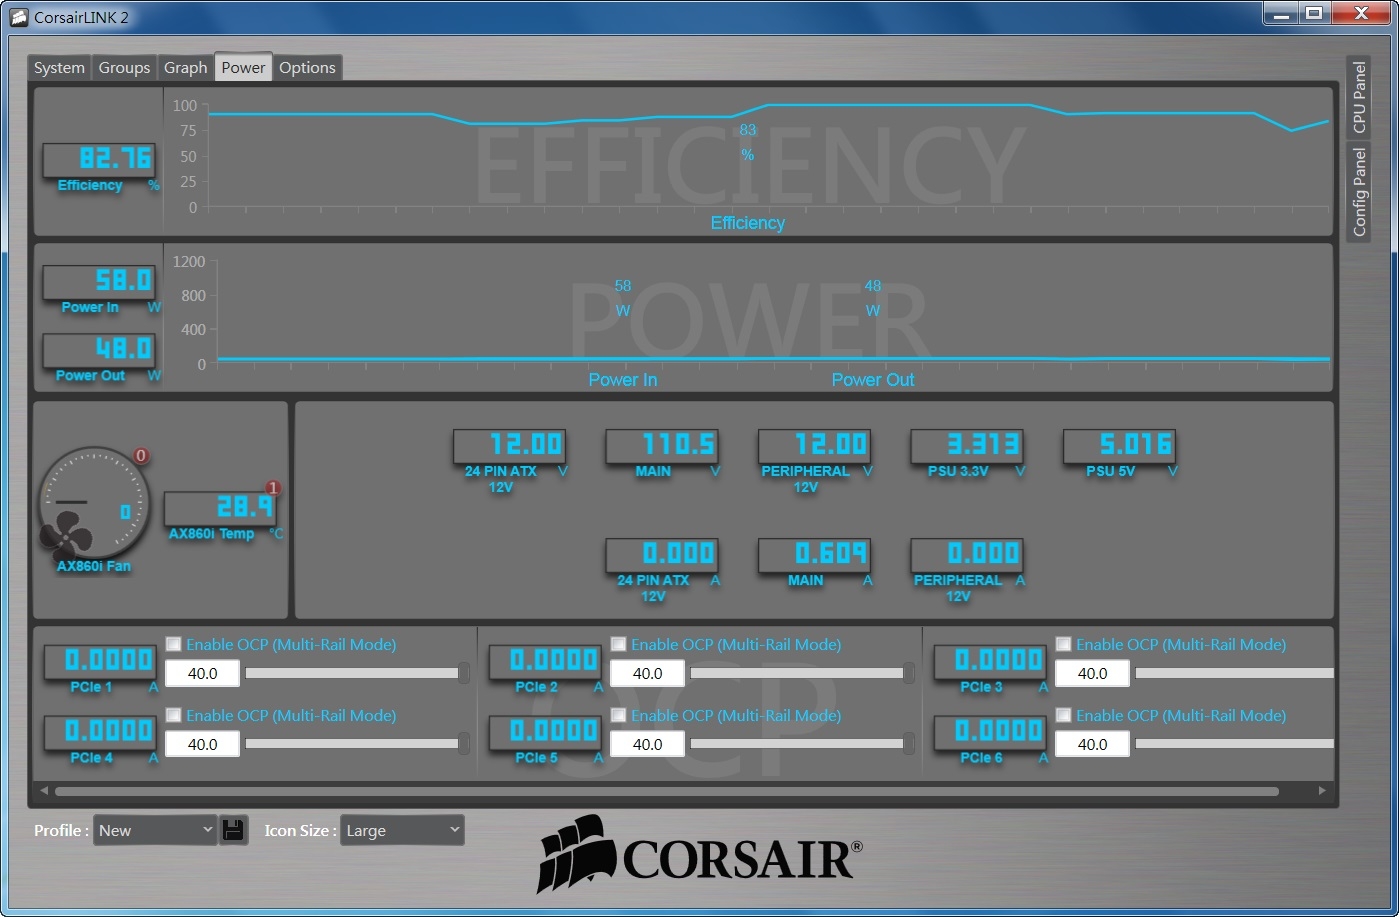
Task: Select the PCIe 5 current readout
Action: click(x=545, y=733)
